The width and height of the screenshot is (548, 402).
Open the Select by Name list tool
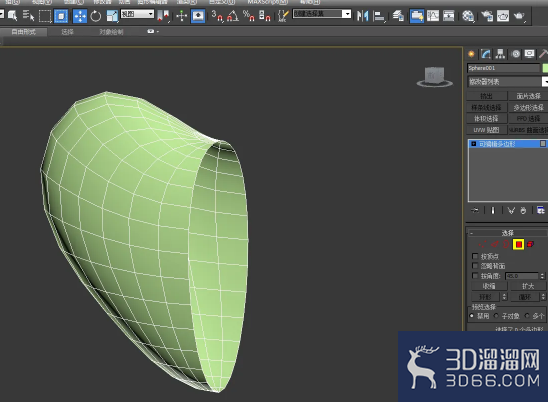point(28,16)
